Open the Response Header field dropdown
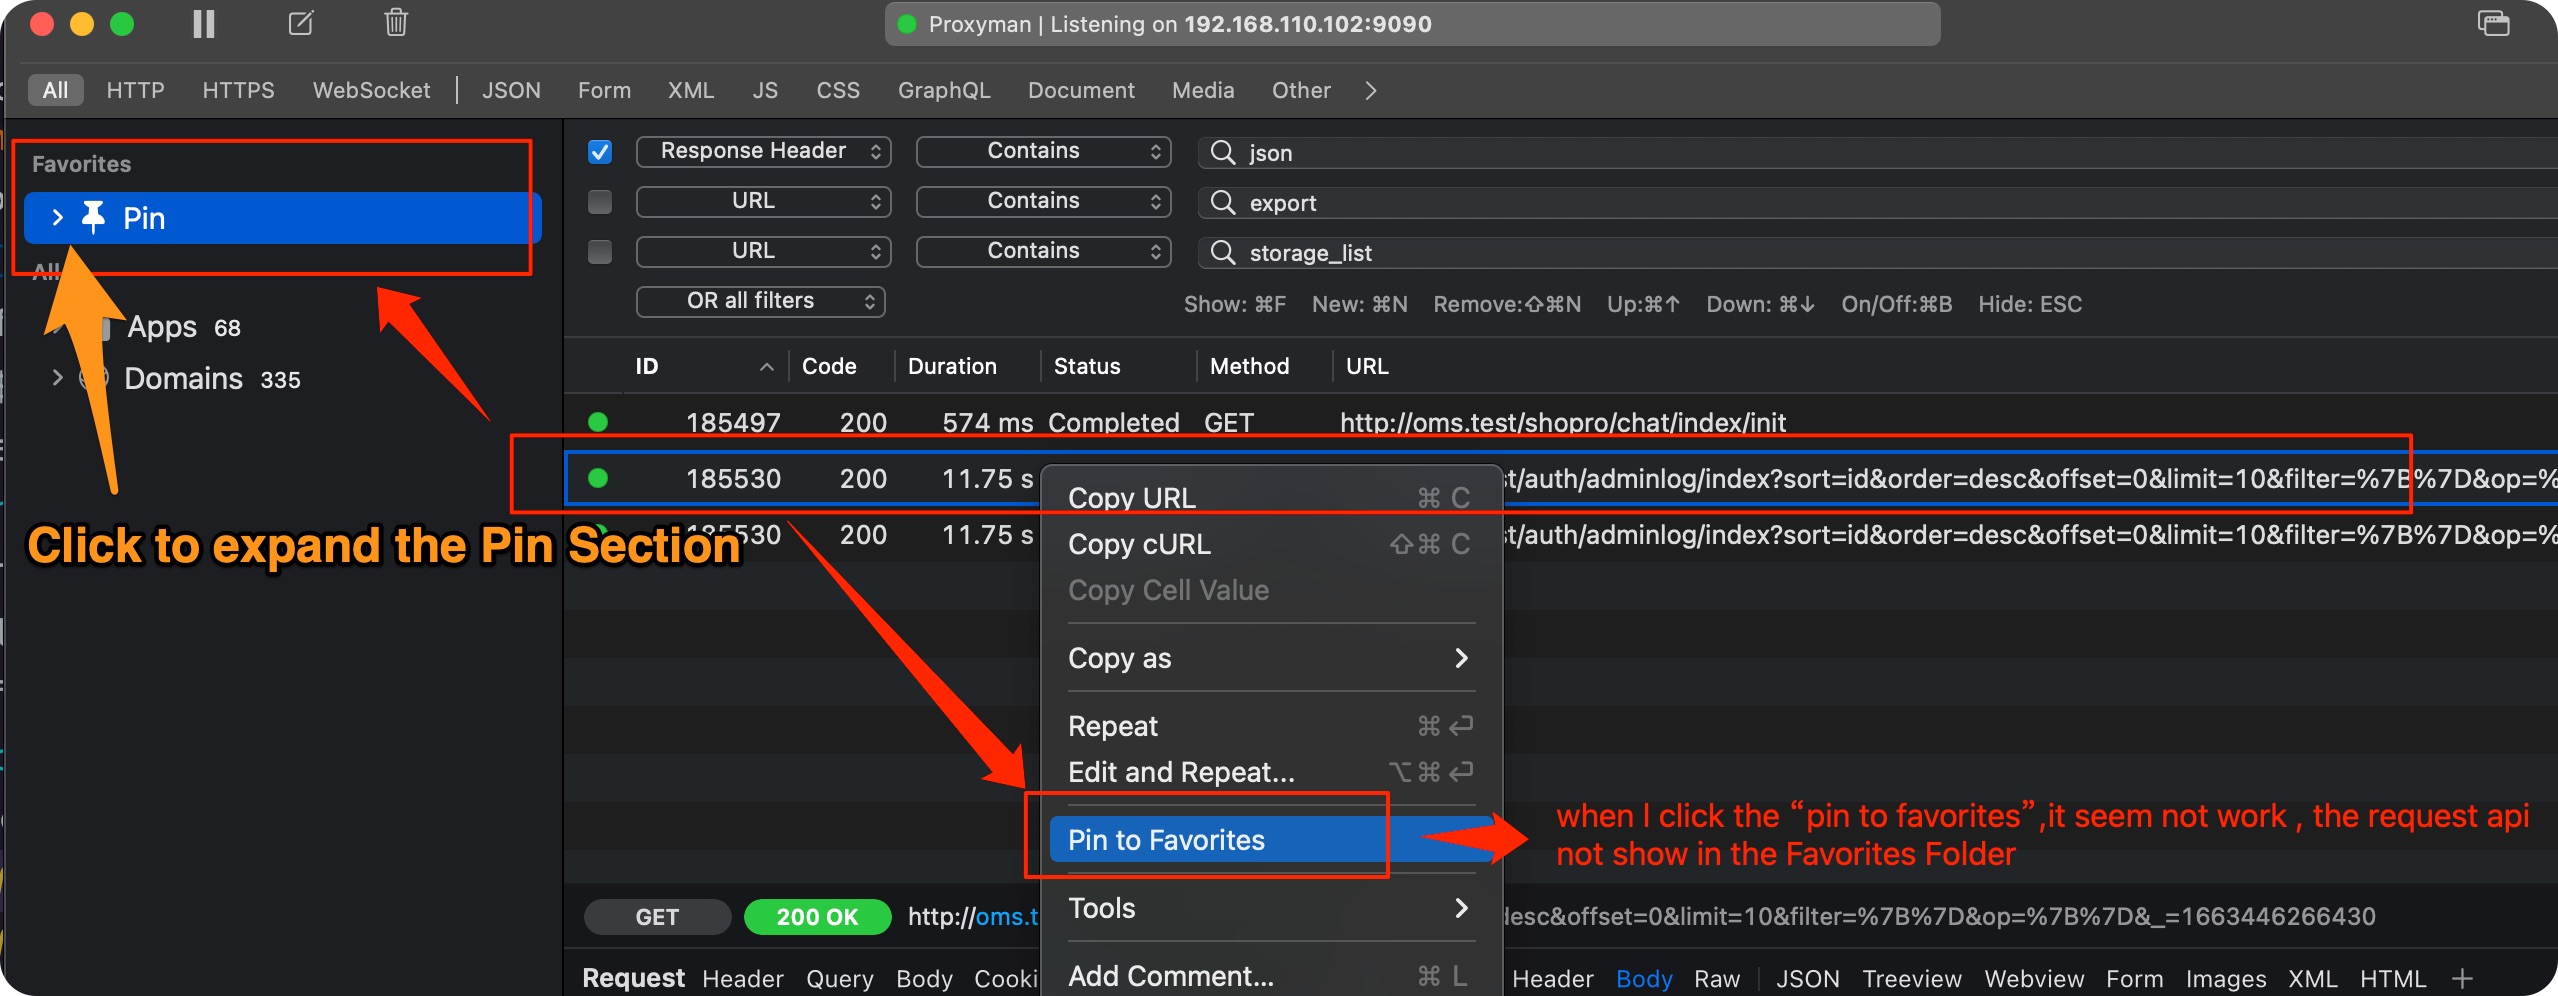 point(763,151)
